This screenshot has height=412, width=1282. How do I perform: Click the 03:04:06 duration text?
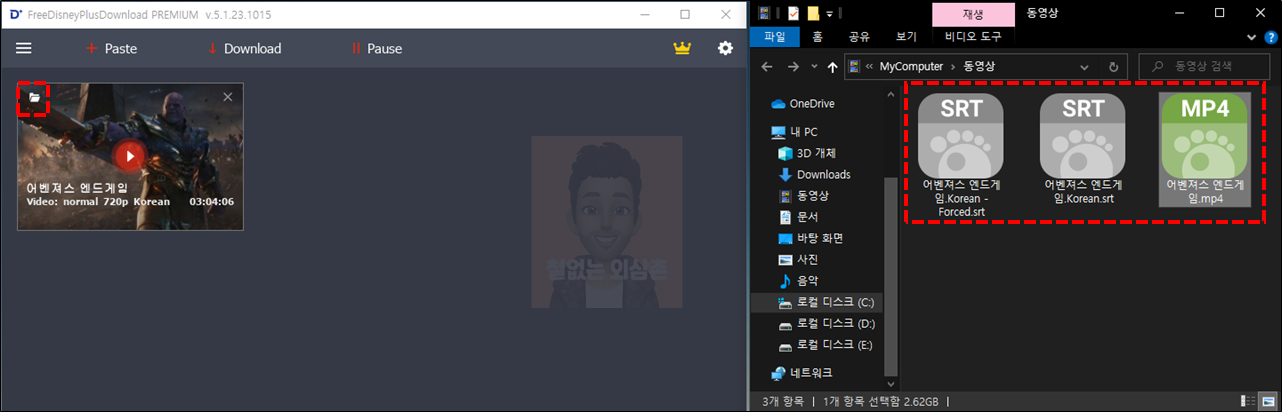click(212, 202)
